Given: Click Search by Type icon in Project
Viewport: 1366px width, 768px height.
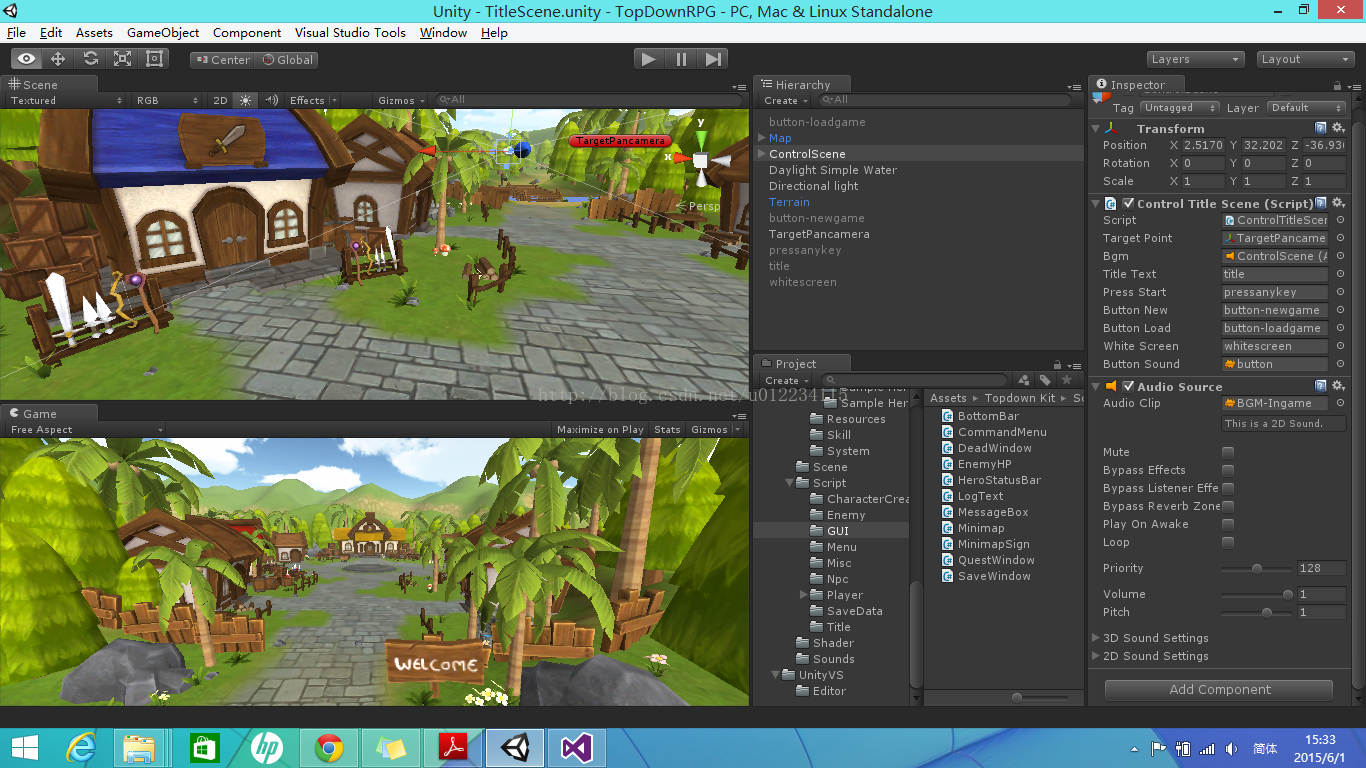Looking at the screenshot, I should pos(1024,380).
